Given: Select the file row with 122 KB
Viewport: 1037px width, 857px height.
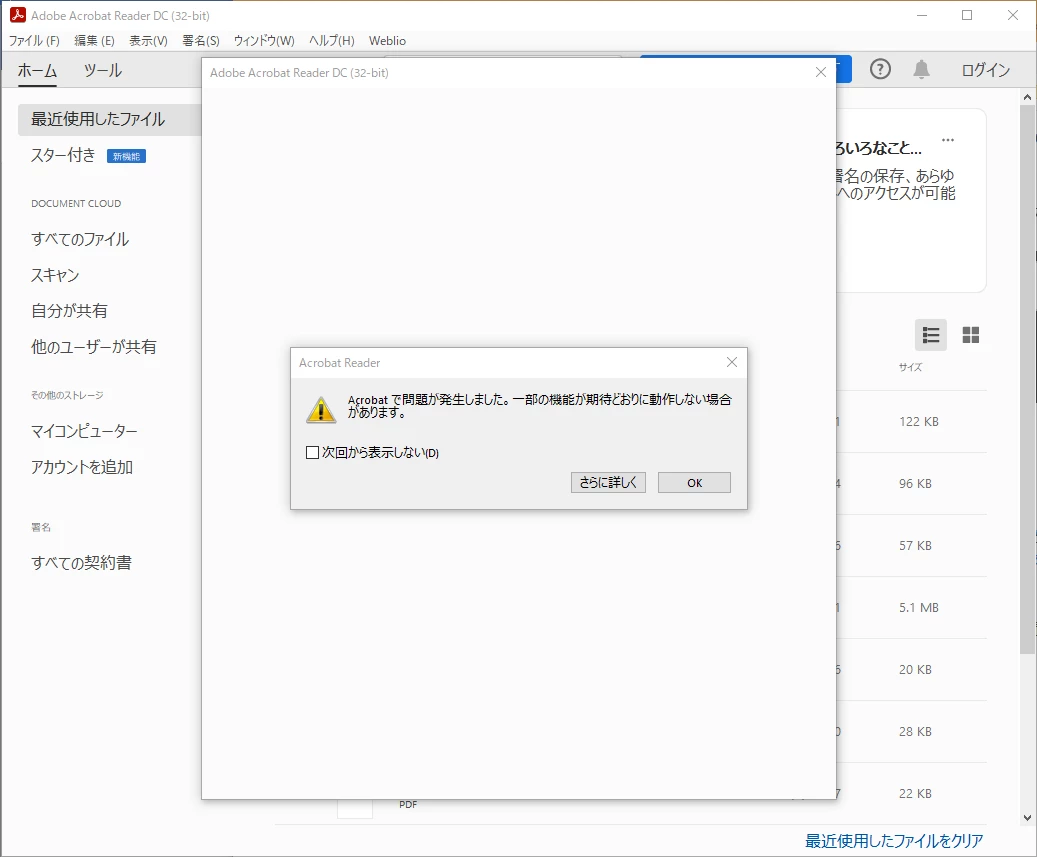Looking at the screenshot, I should click(911, 421).
